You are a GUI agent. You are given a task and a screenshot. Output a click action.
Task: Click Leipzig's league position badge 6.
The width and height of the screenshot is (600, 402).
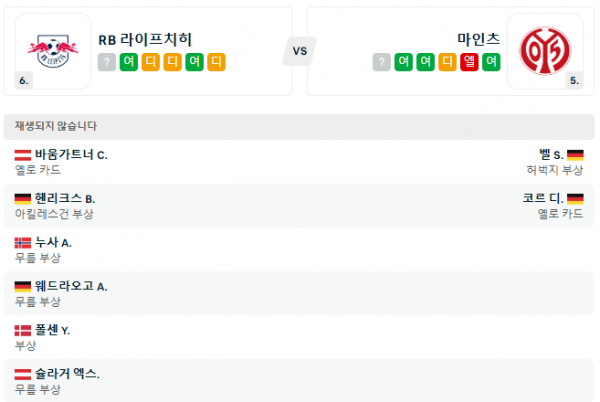click(23, 80)
